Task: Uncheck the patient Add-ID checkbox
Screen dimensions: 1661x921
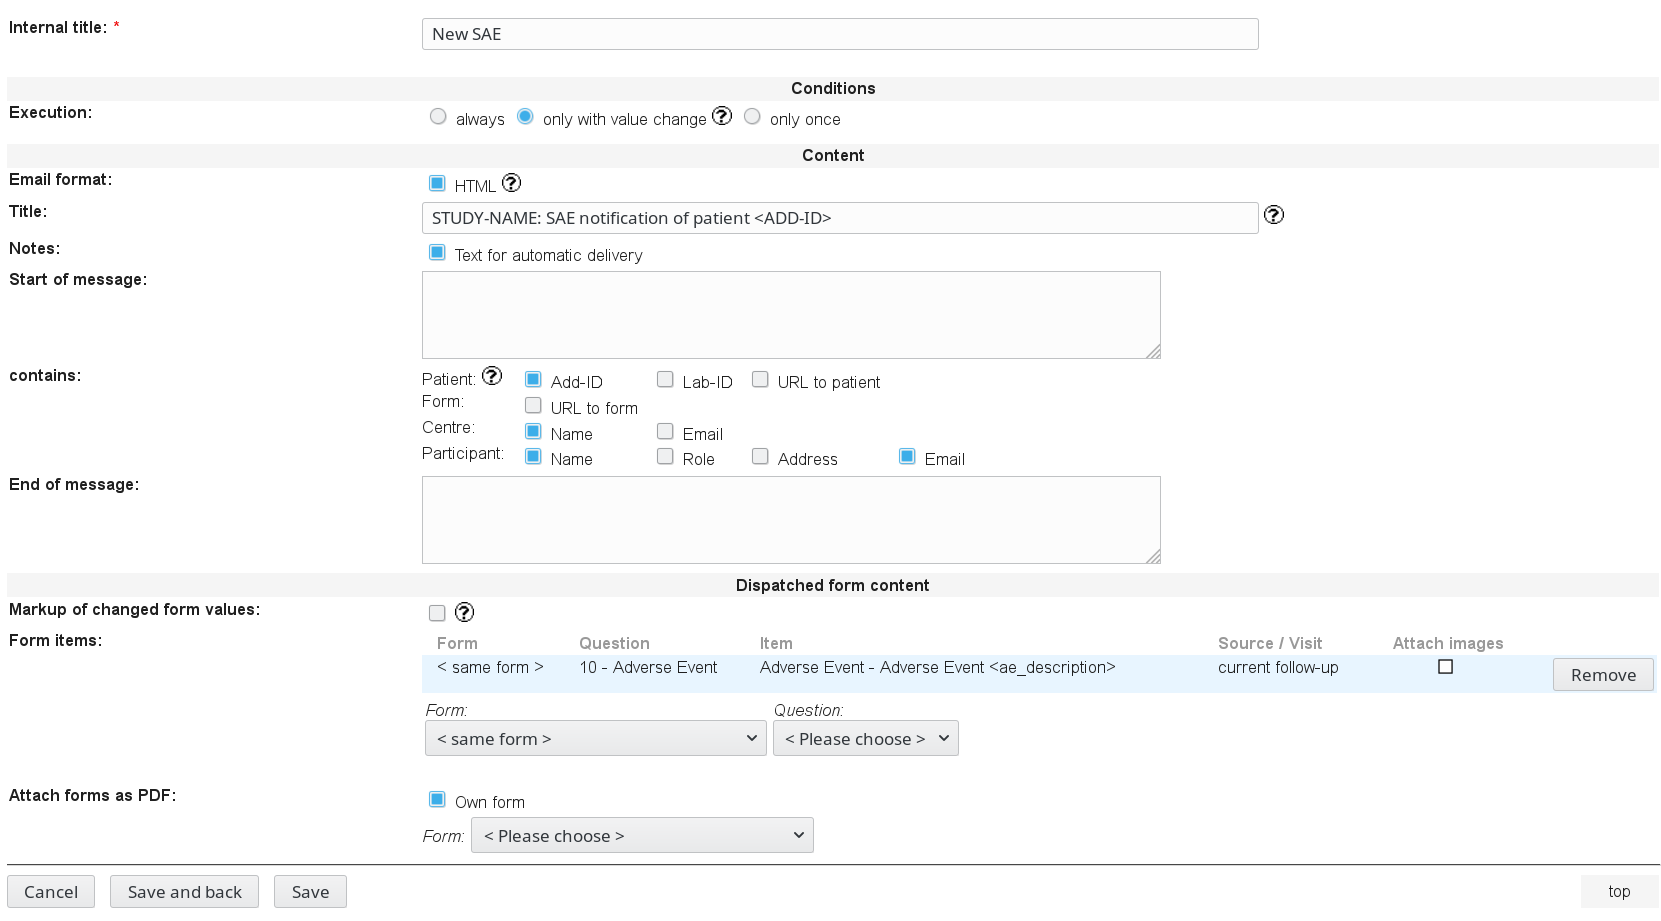Action: tap(533, 379)
